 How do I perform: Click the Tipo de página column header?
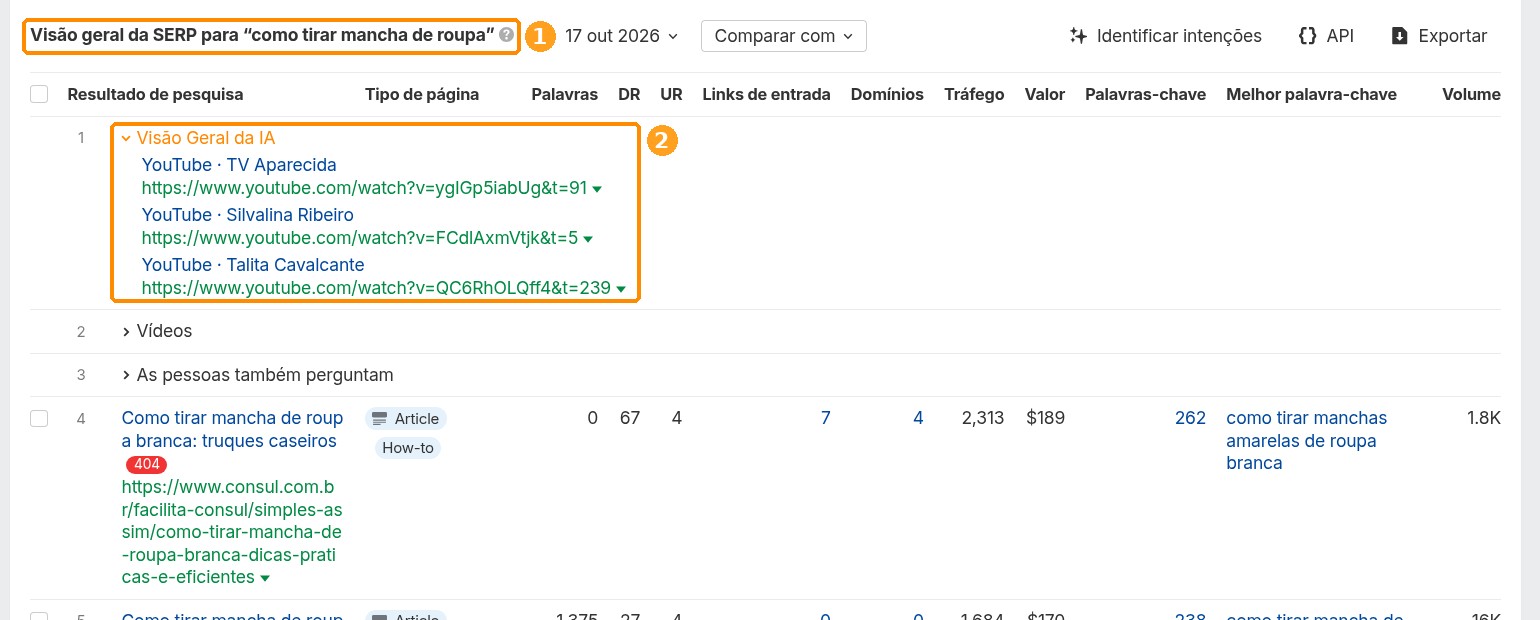click(422, 94)
